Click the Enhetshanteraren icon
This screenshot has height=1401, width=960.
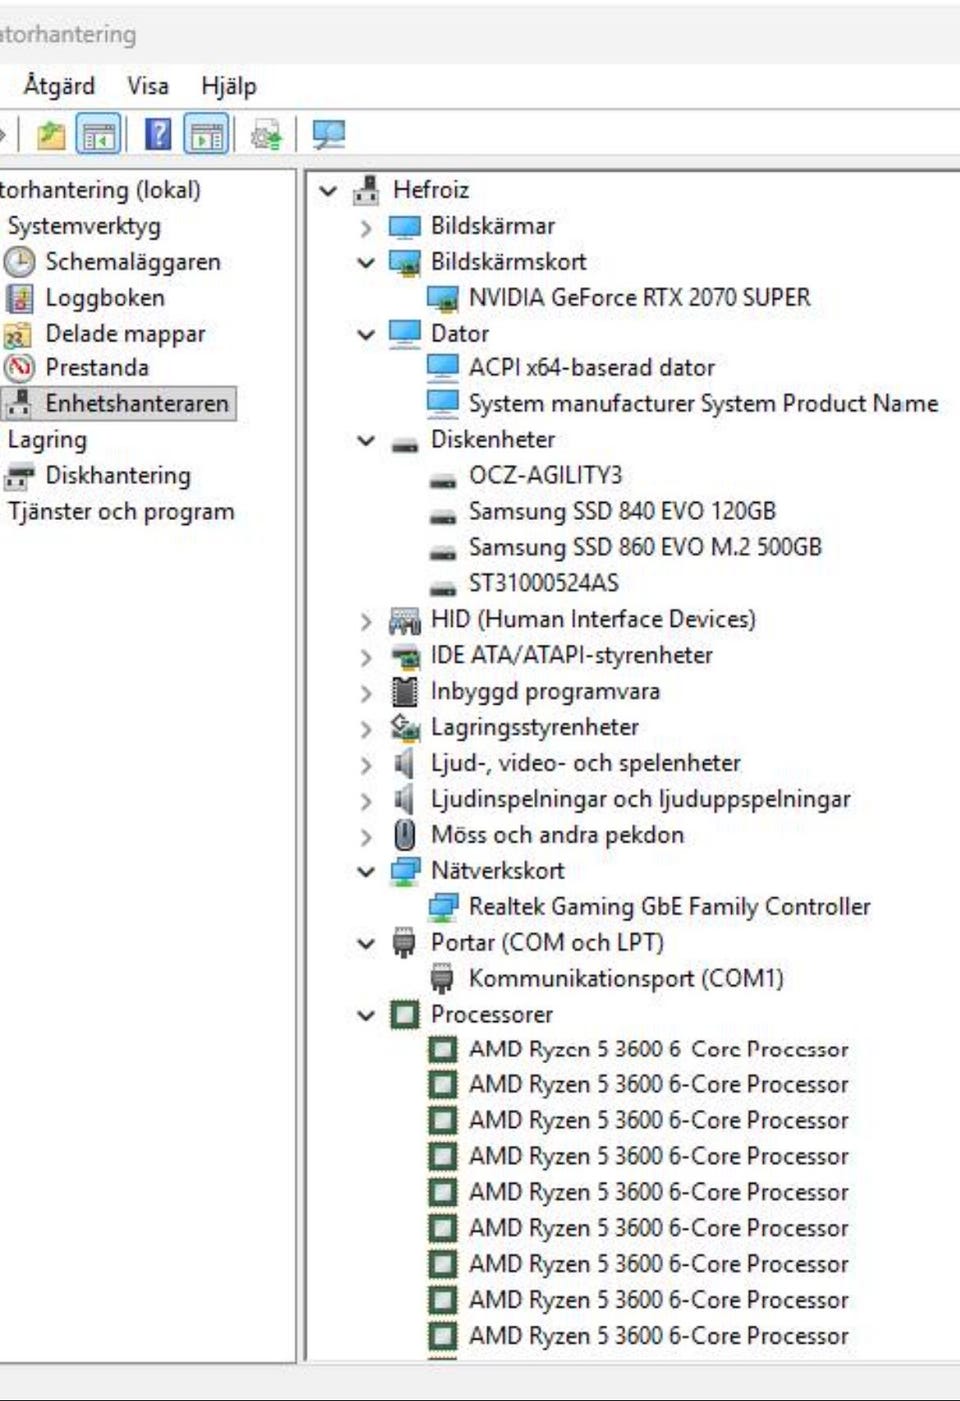pos(18,404)
